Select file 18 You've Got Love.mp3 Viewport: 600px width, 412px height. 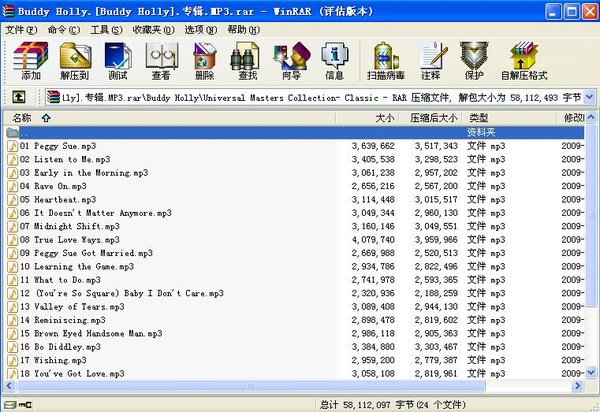(295, 374)
